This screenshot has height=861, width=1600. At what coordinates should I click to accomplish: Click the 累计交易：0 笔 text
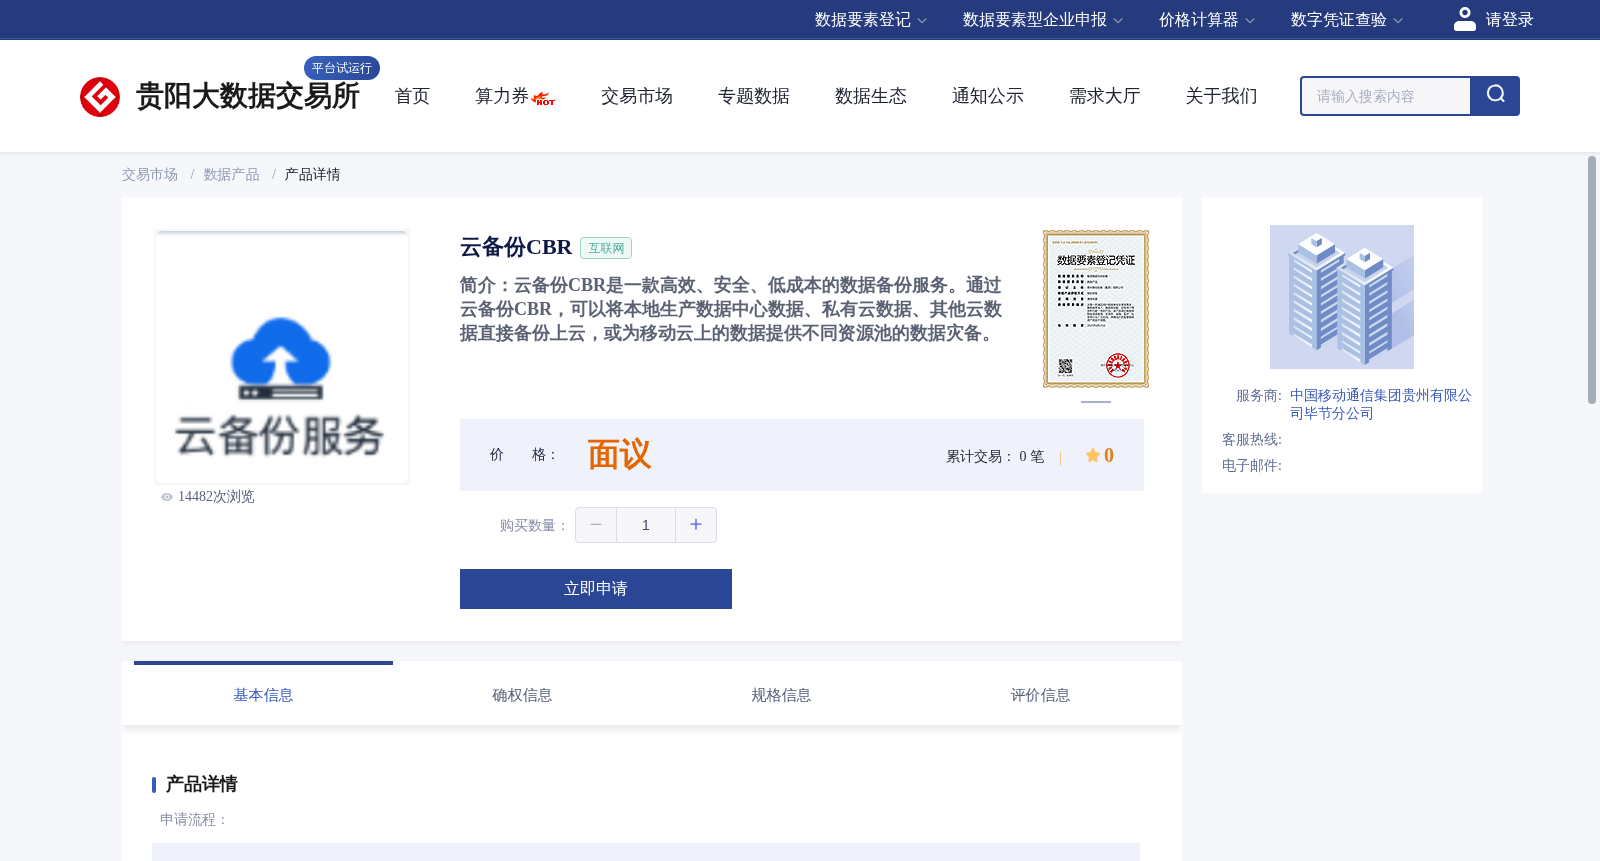pos(995,457)
